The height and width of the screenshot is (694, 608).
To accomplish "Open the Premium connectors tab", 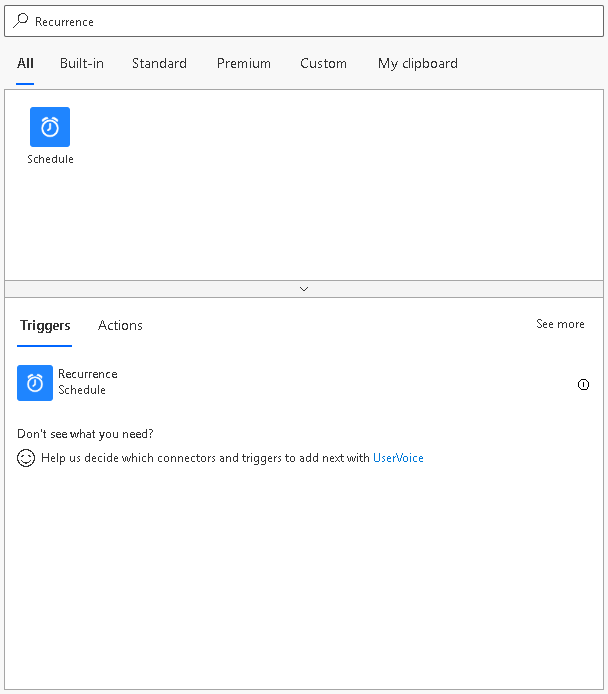I will pyautogui.click(x=244, y=63).
